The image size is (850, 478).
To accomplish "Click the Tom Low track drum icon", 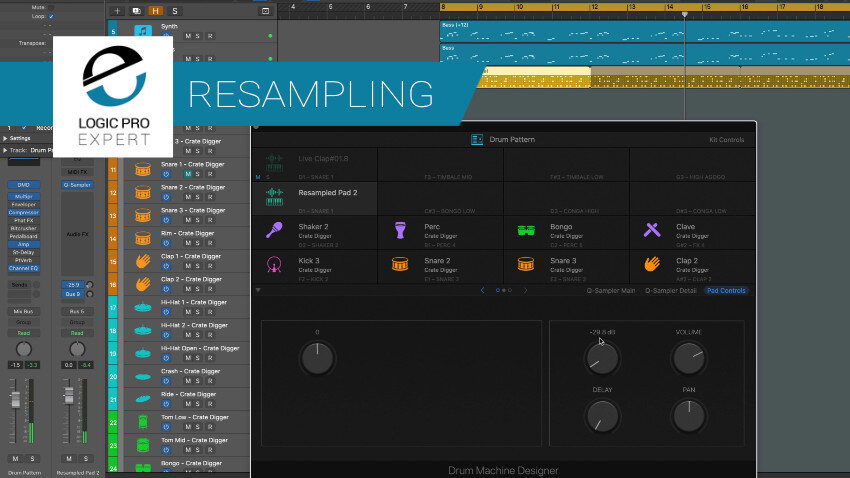I will pyautogui.click(x=143, y=422).
